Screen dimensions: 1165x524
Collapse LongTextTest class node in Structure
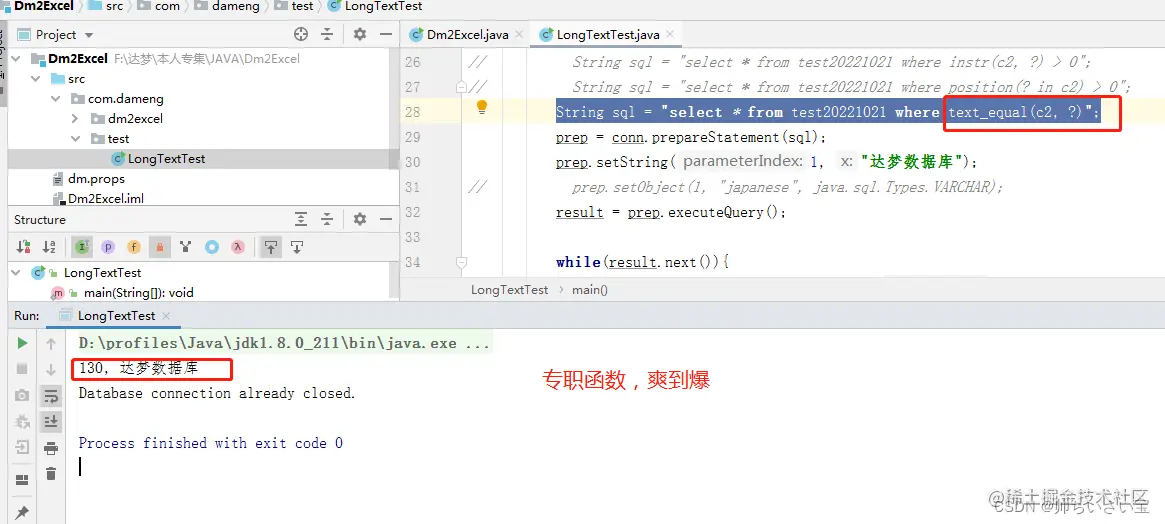16,273
